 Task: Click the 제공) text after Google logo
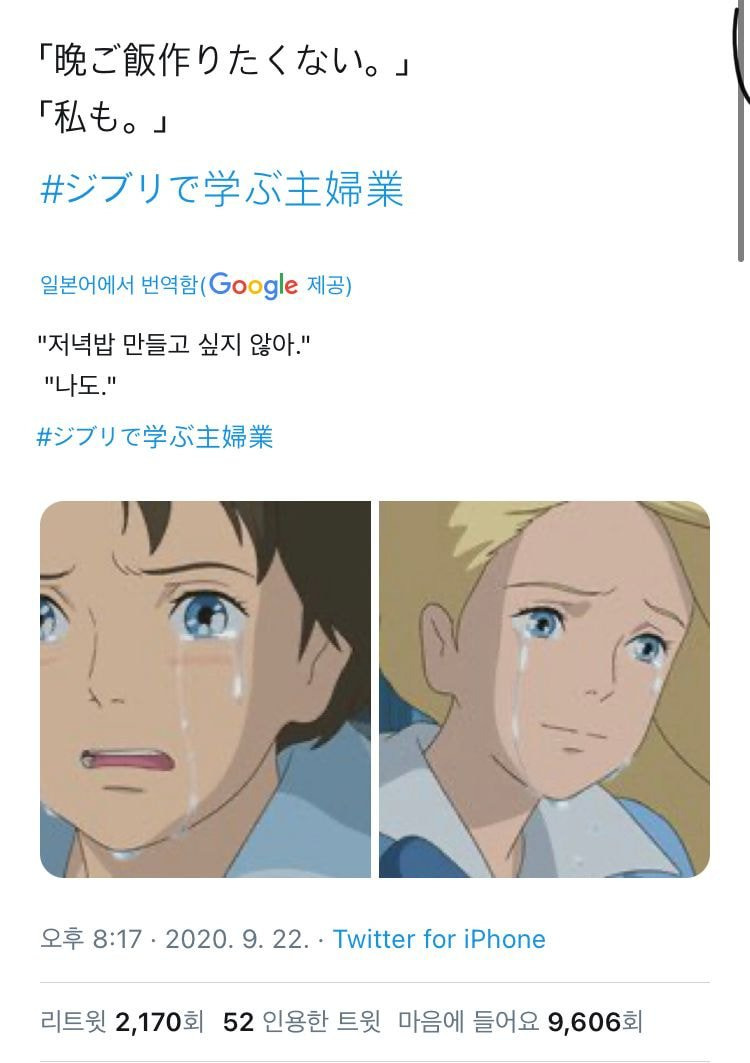click(x=329, y=285)
